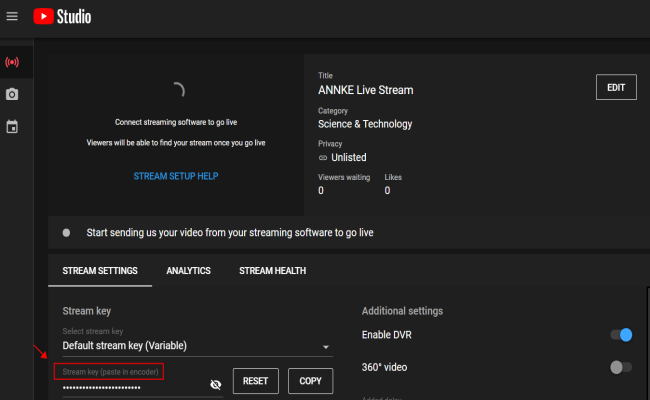Viewport: 650px width, 400px height.
Task: Open the Analytics tab
Action: point(188,271)
